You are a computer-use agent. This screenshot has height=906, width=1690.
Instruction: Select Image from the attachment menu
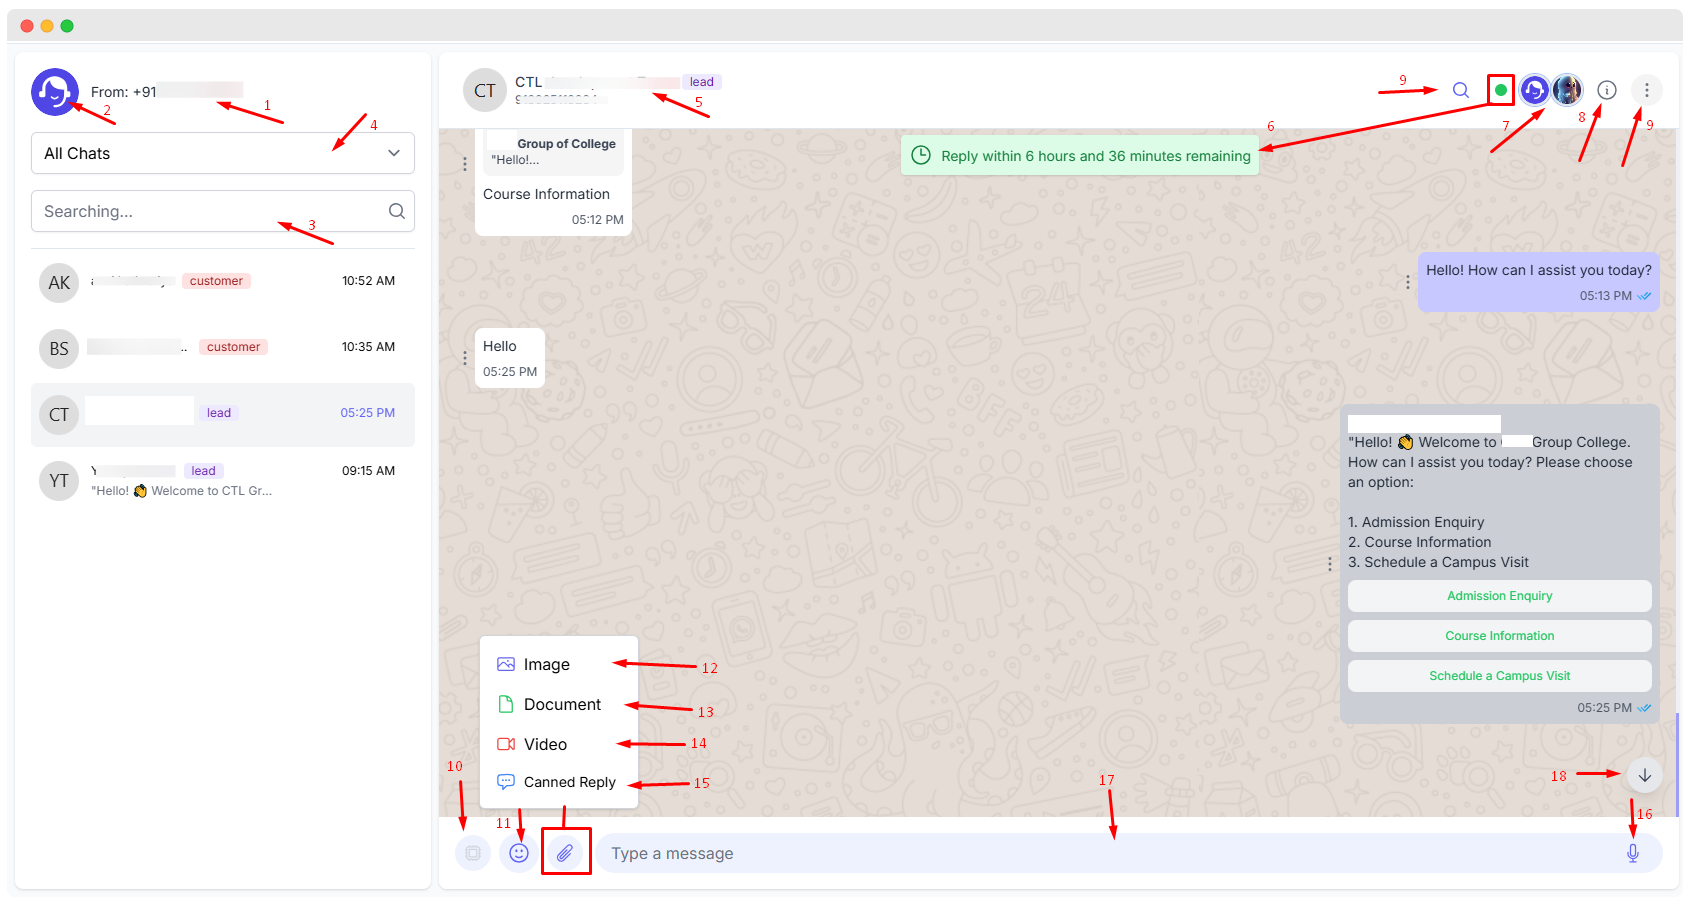545,663
